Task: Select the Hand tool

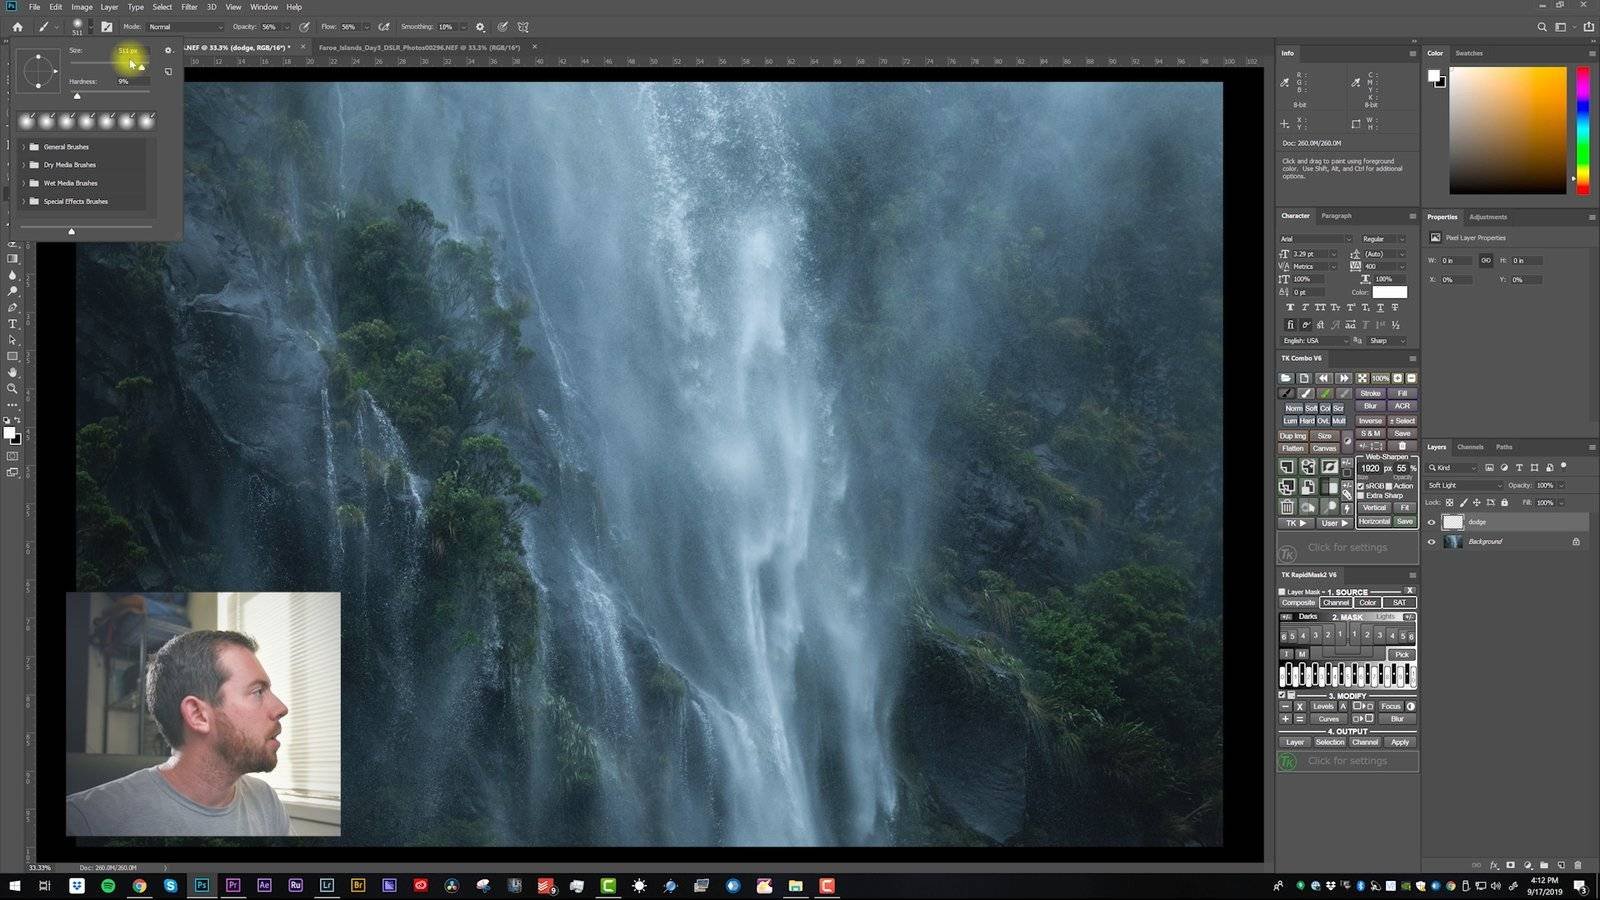Action: pos(12,372)
